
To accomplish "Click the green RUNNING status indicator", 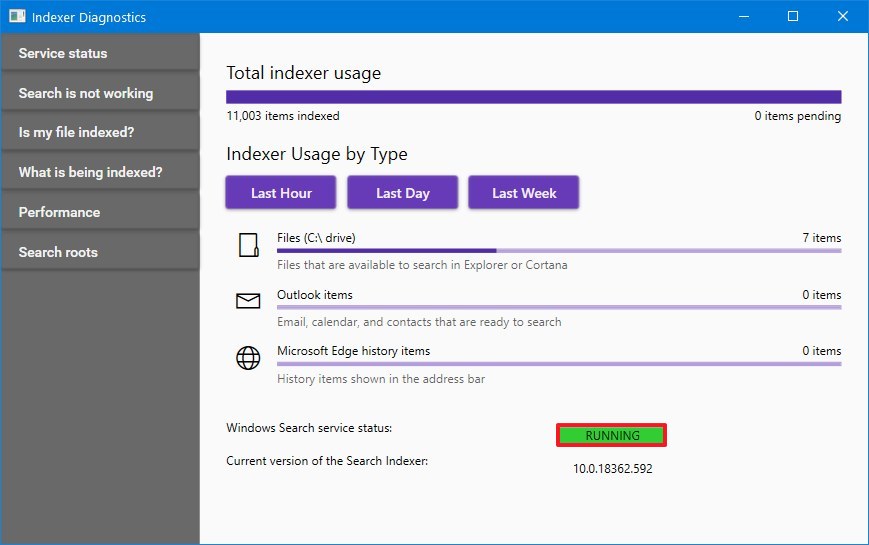I will click(x=611, y=435).
